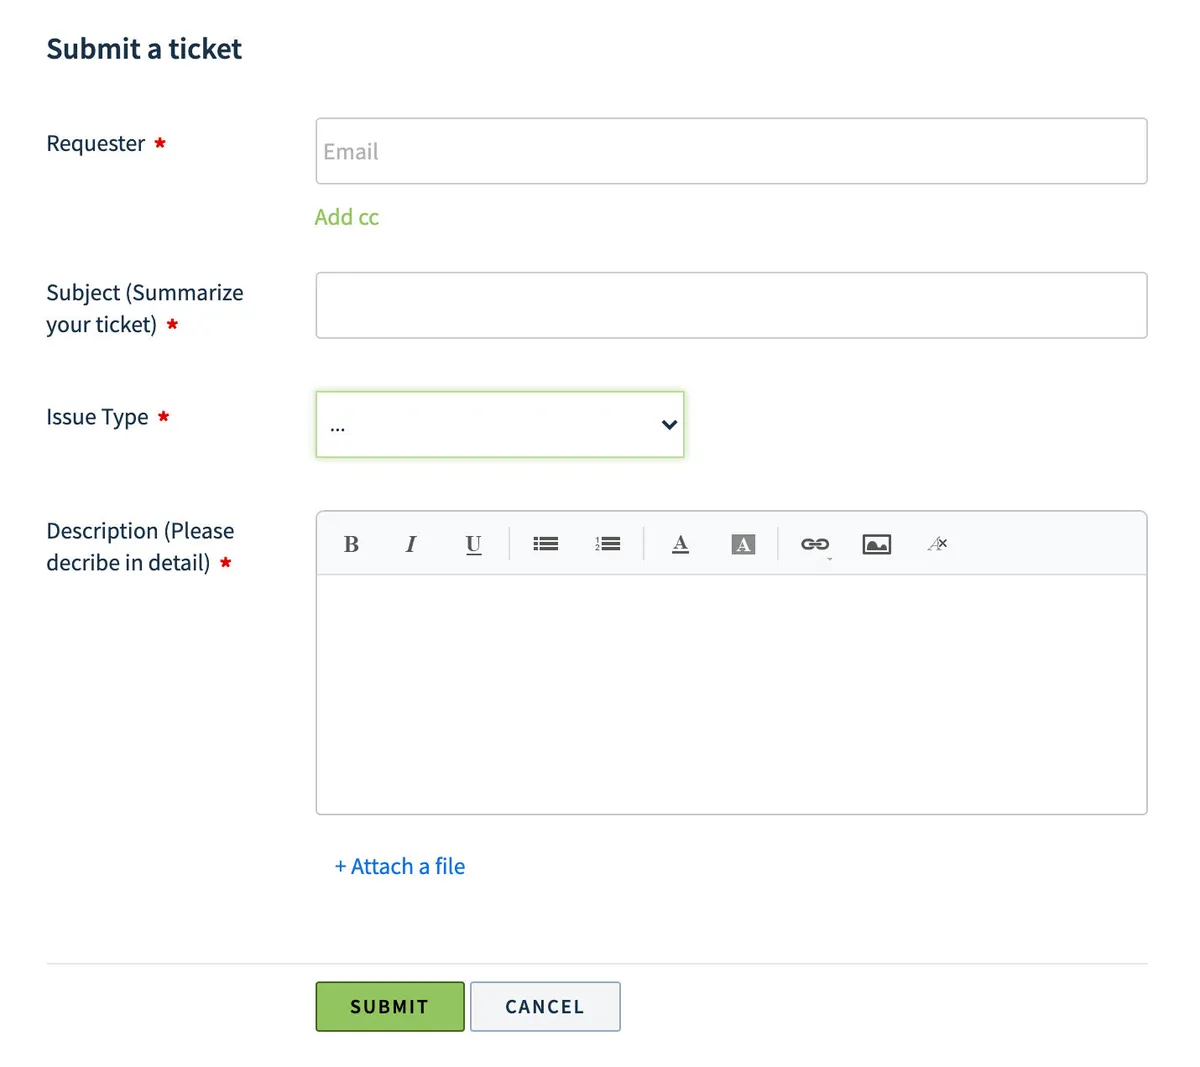
Task: Toggle bold formatting in description editor
Action: tap(351, 544)
